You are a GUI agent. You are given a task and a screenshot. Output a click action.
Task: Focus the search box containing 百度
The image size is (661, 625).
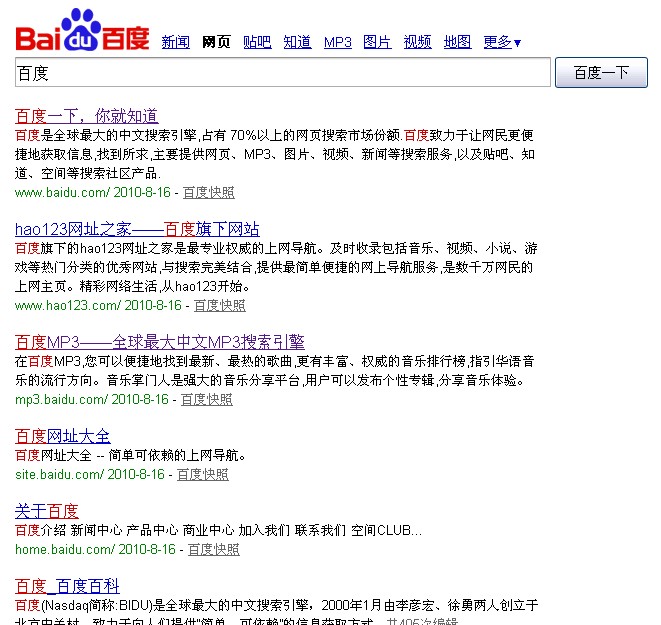(x=283, y=72)
